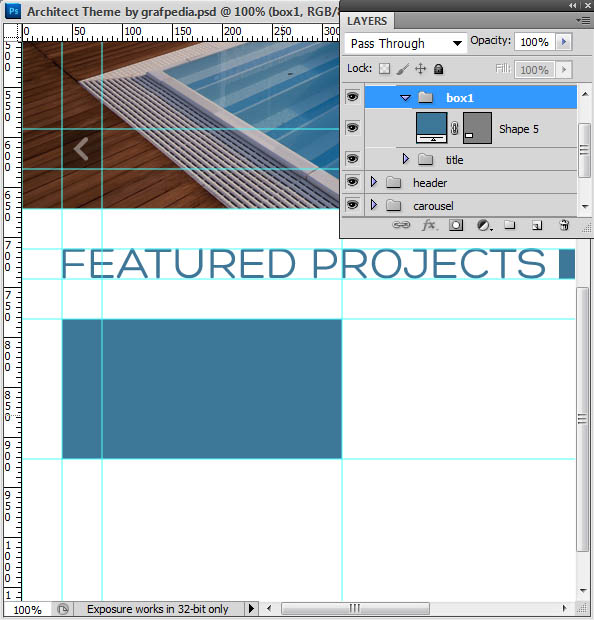The height and width of the screenshot is (620, 594).
Task: Click the Shape 5 mask link chain icon
Action: tap(454, 128)
